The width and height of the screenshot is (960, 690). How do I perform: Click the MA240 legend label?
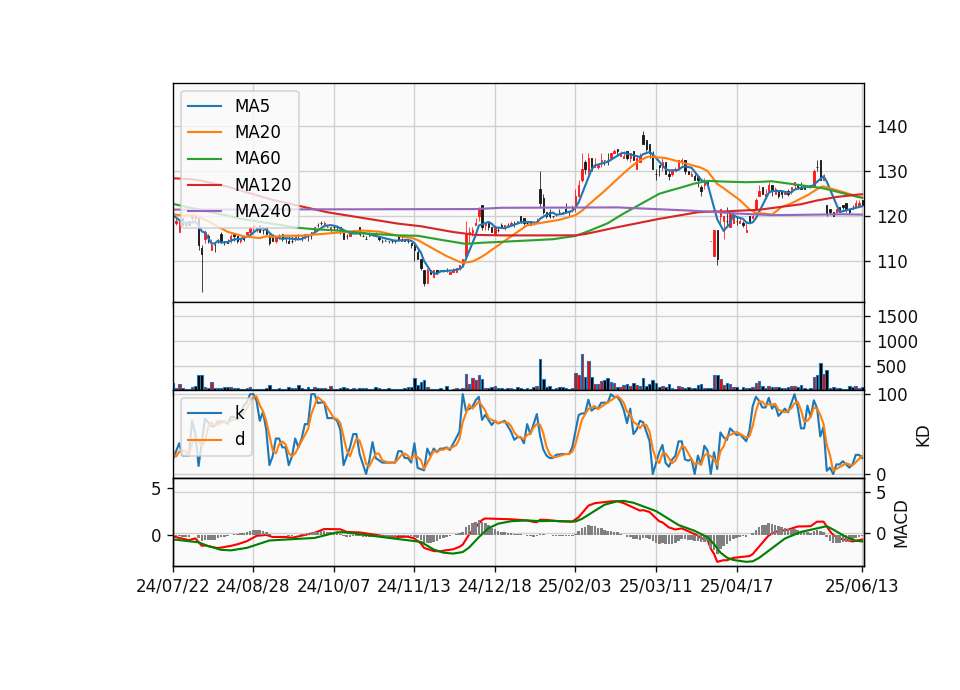(263, 211)
